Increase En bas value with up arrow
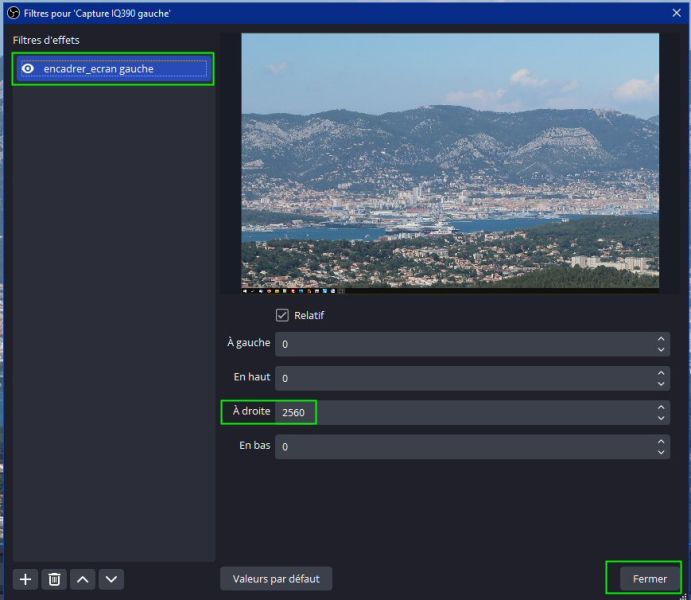Screen dimensions: 691x600 click(x=661, y=442)
